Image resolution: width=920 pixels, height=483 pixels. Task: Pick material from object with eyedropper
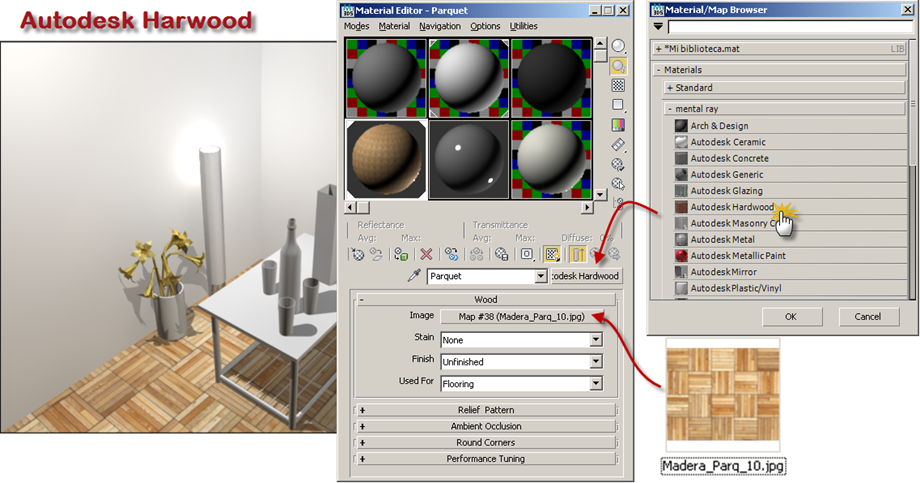[x=414, y=276]
